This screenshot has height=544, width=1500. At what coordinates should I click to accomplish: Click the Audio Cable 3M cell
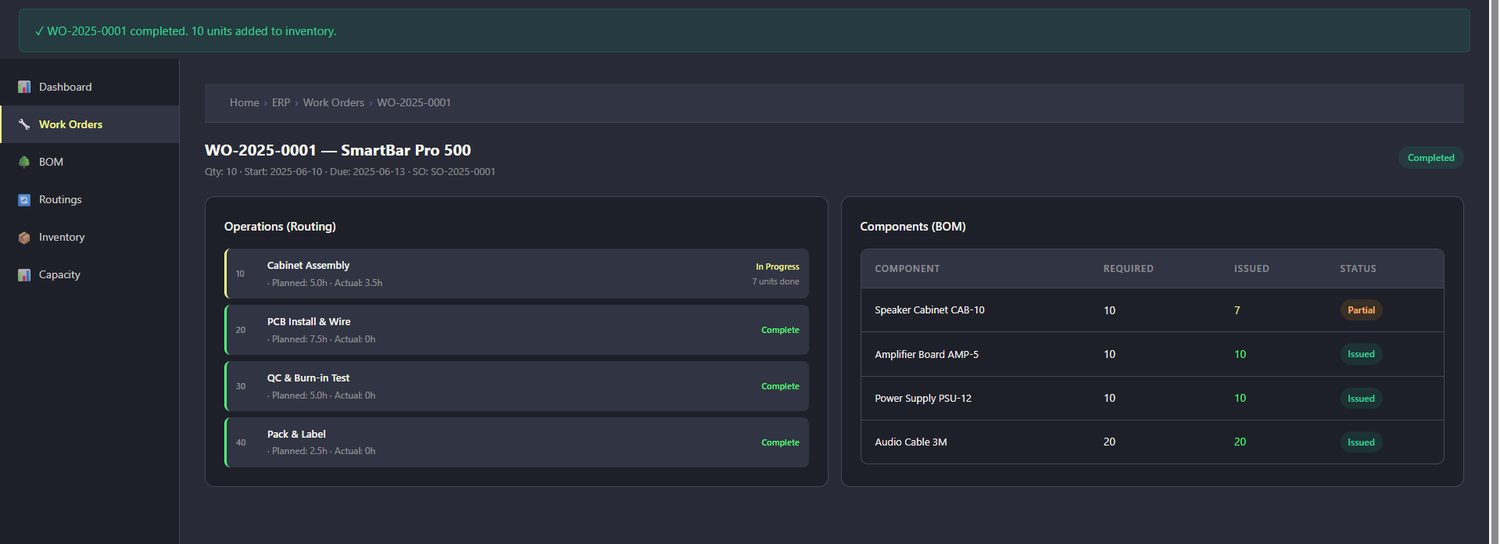(910, 442)
